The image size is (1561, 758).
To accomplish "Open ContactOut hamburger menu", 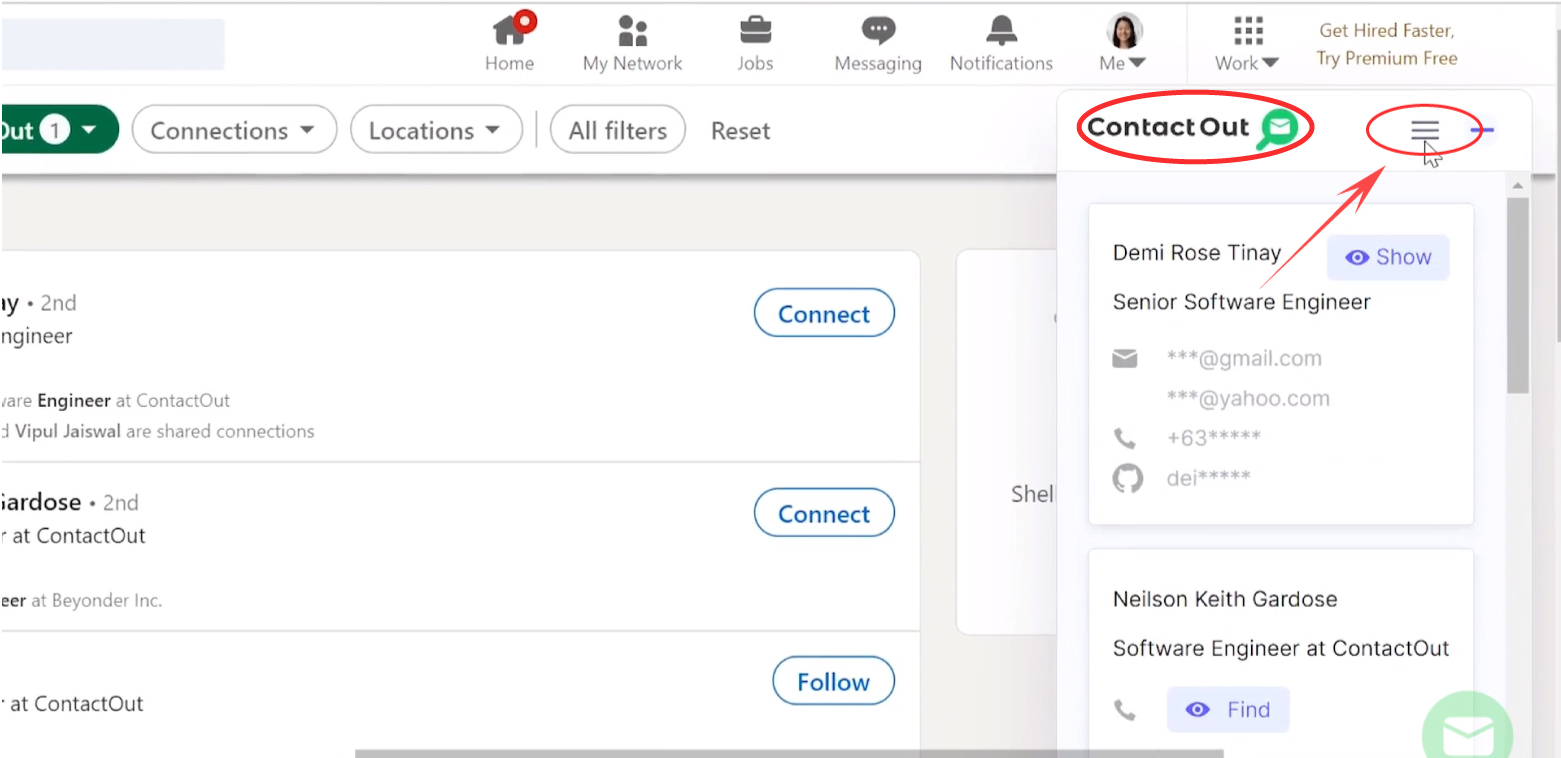I will 1425,130.
